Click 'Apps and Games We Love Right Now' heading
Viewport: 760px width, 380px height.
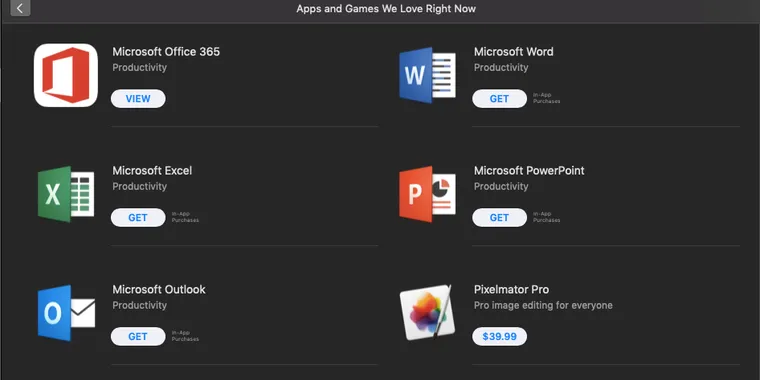386,9
